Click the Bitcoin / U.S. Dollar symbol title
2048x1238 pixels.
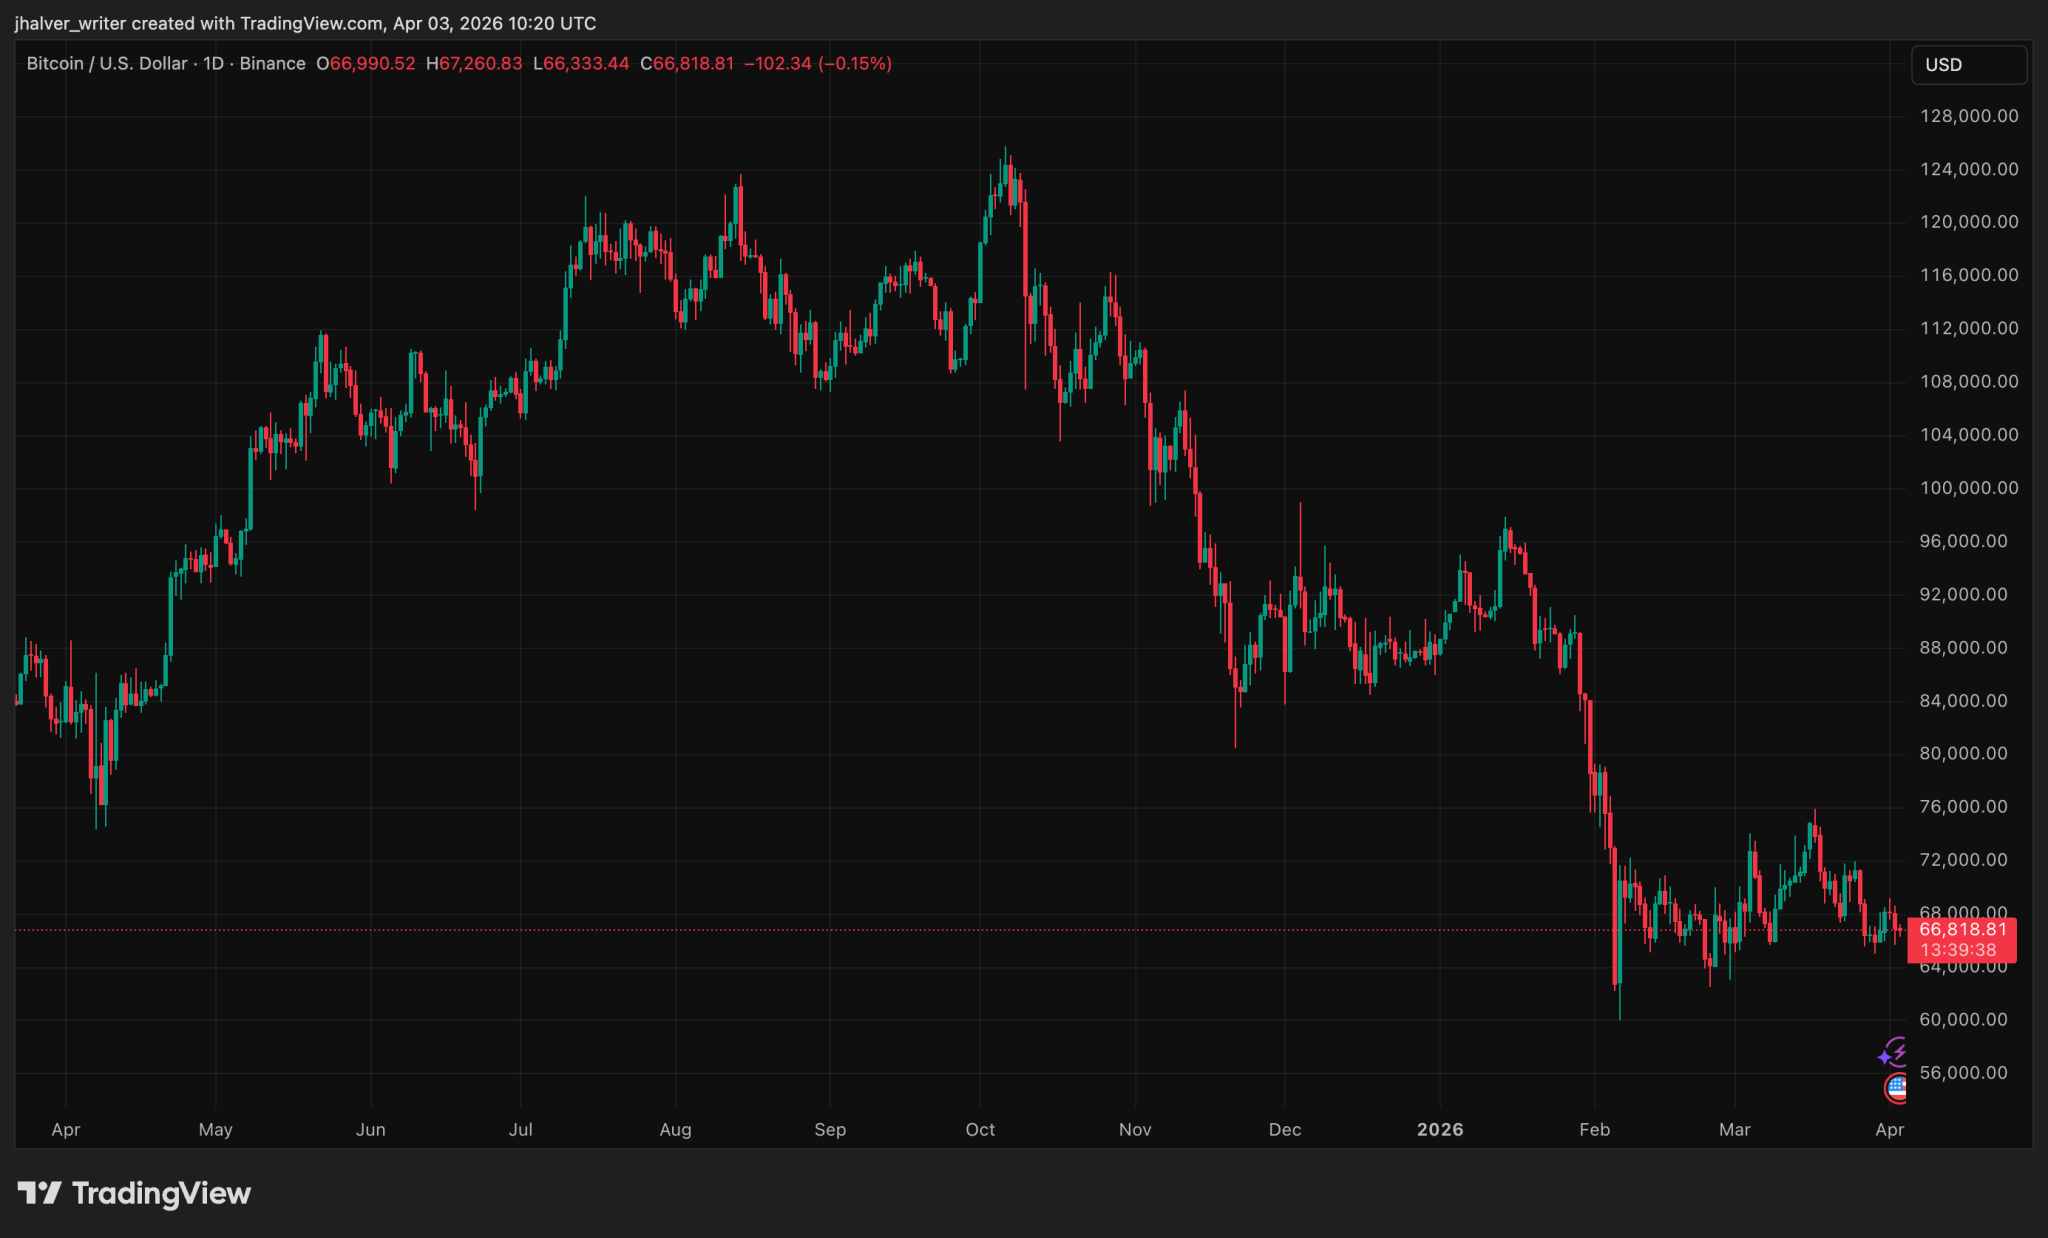(107, 63)
